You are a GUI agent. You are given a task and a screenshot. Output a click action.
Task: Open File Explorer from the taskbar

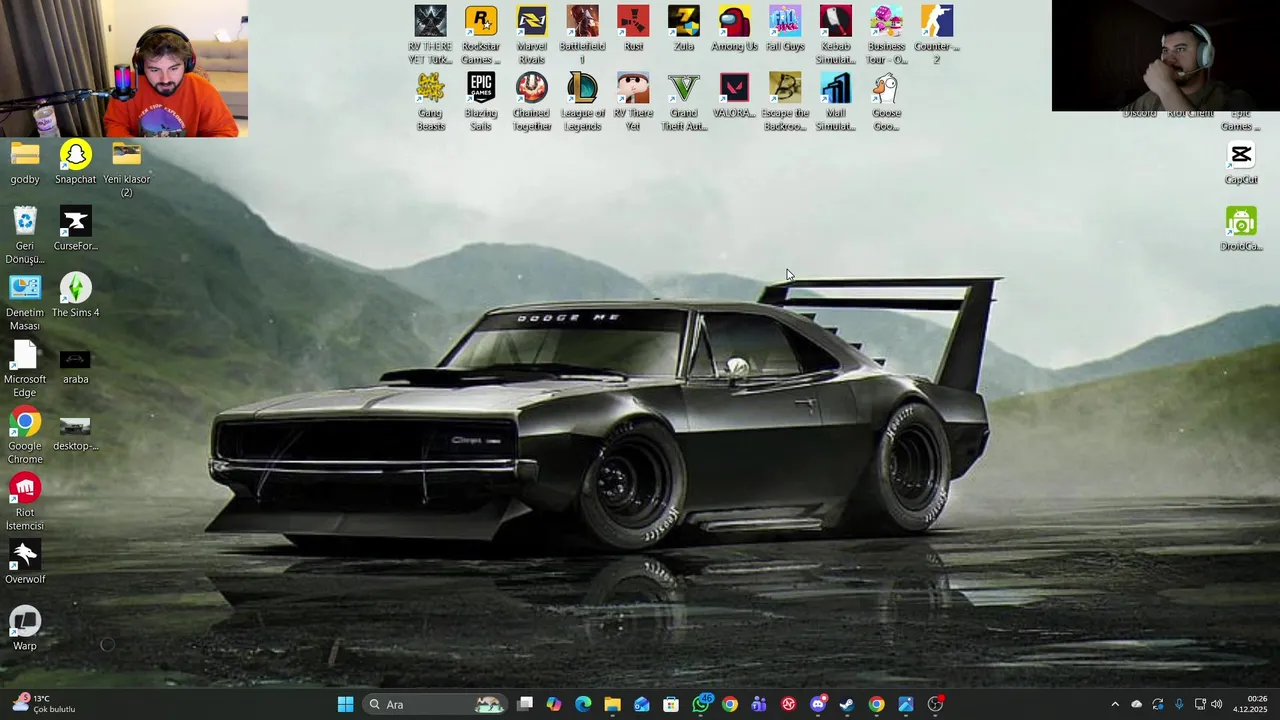tap(612, 704)
